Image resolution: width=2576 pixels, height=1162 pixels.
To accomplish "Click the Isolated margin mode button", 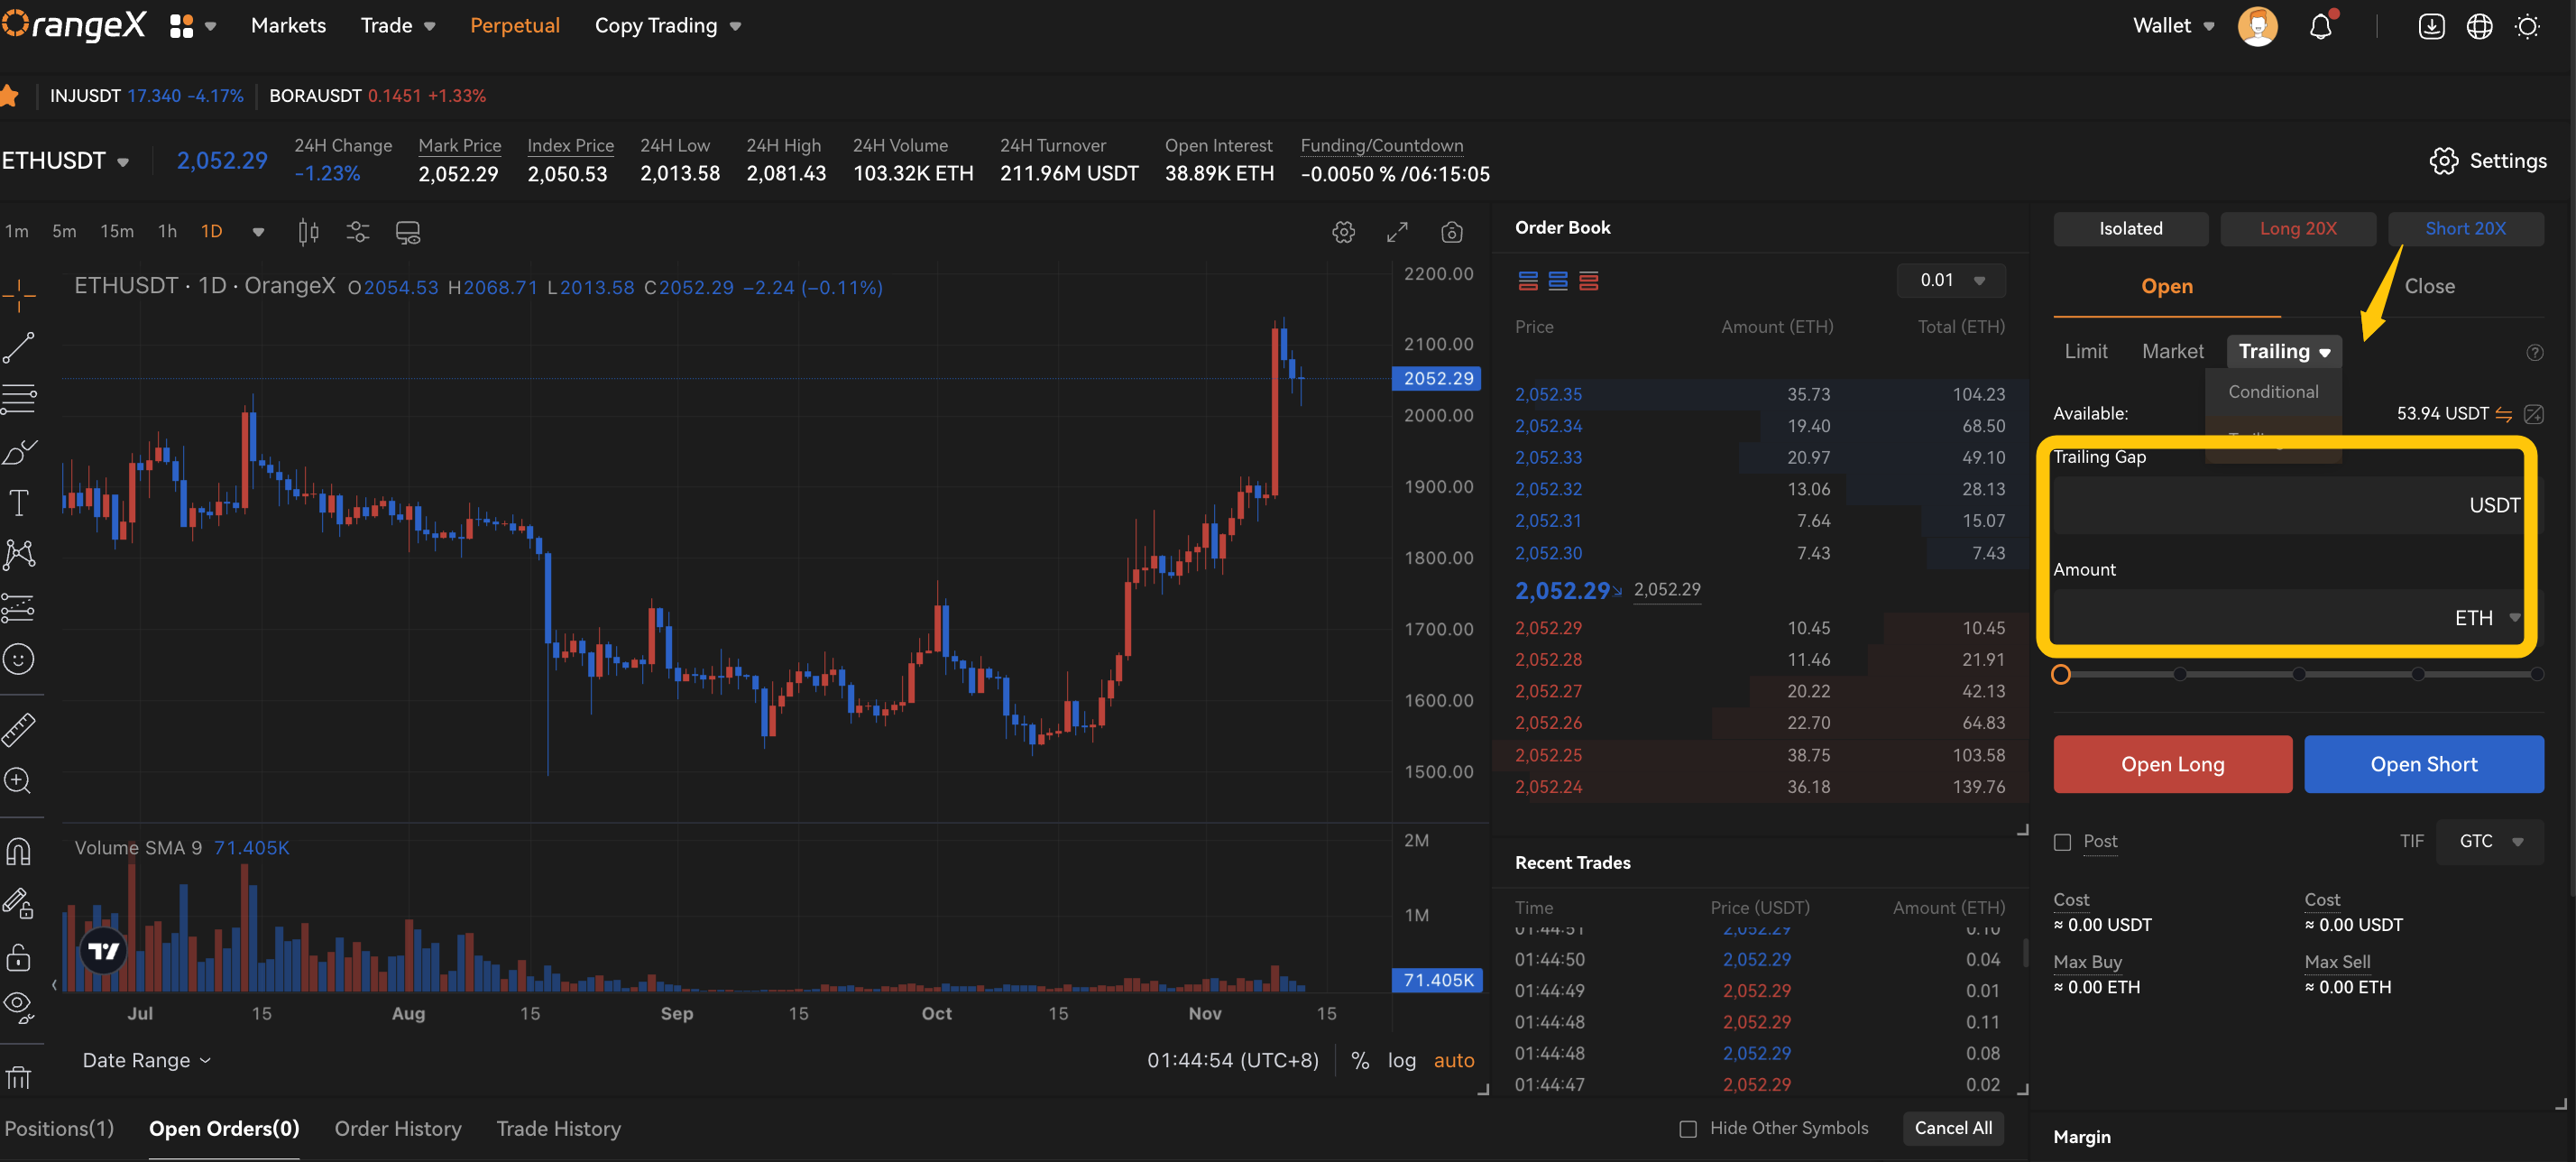I will [2131, 229].
